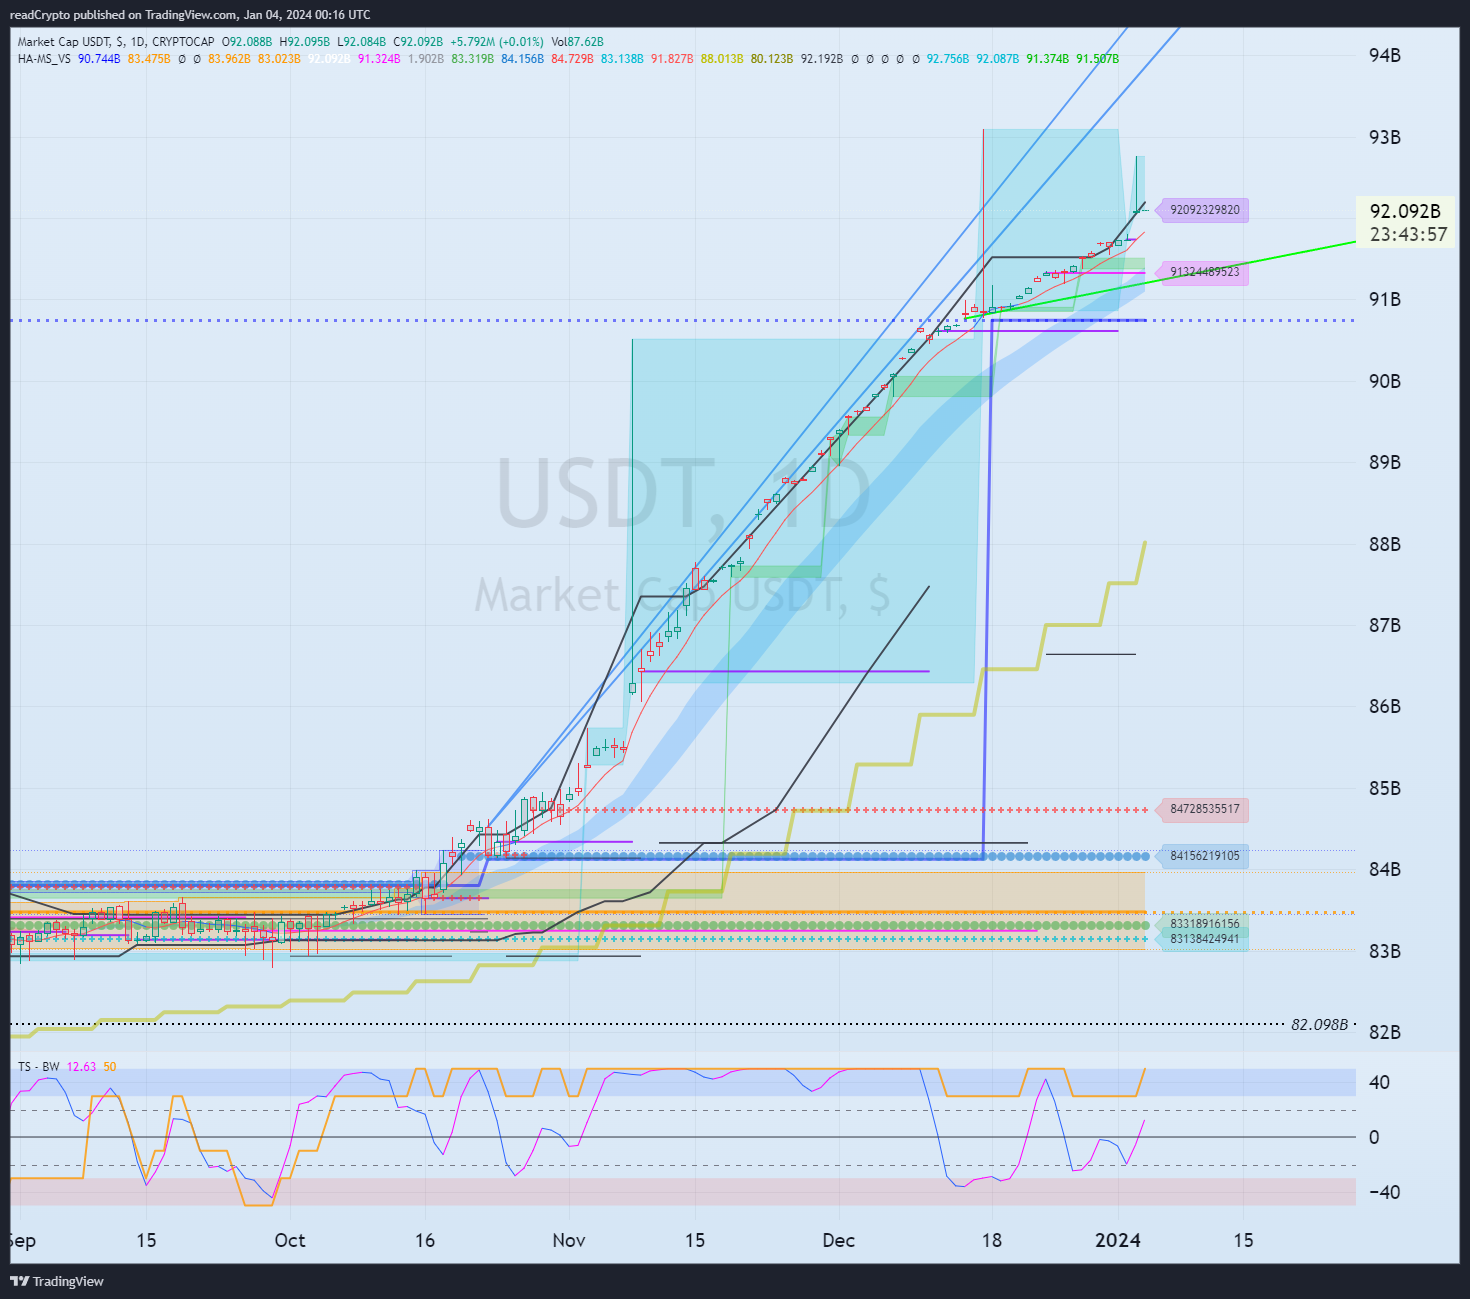Select the HA-MS_VS indicator legend name
1470x1299 pixels.
[44, 59]
